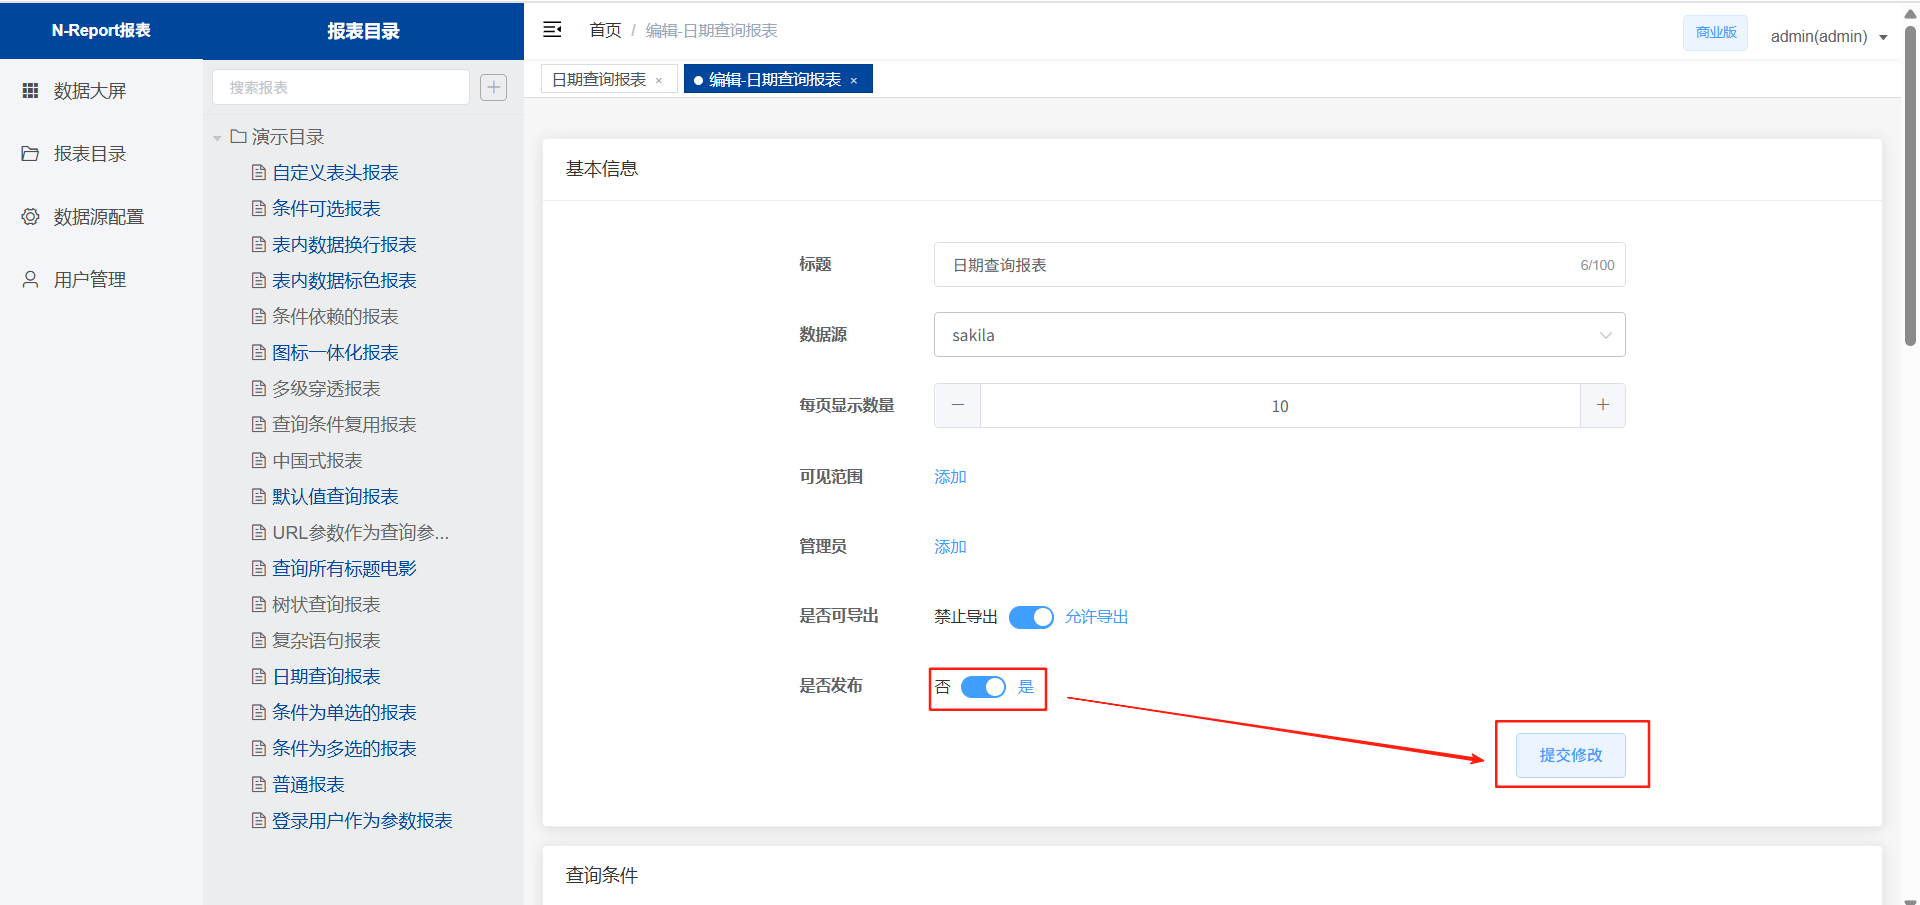Image resolution: width=1920 pixels, height=905 pixels.
Task: Open 报表目录 folder icon in the sidebar
Action: click(31, 153)
